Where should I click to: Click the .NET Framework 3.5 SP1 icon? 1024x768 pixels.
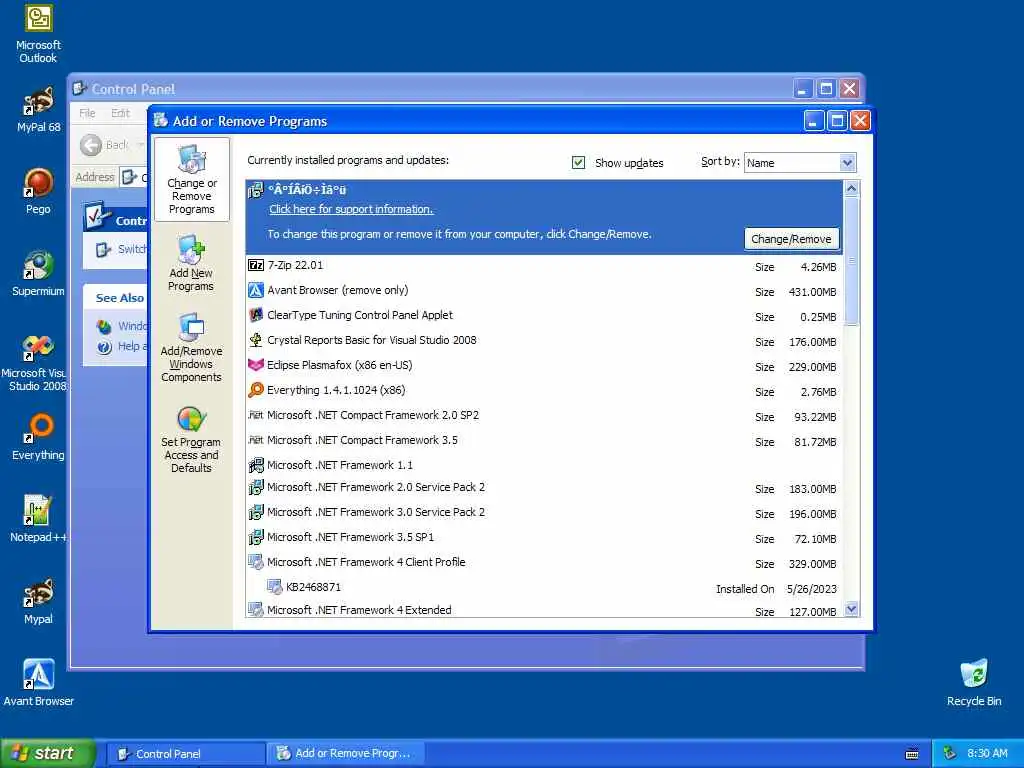coord(256,537)
